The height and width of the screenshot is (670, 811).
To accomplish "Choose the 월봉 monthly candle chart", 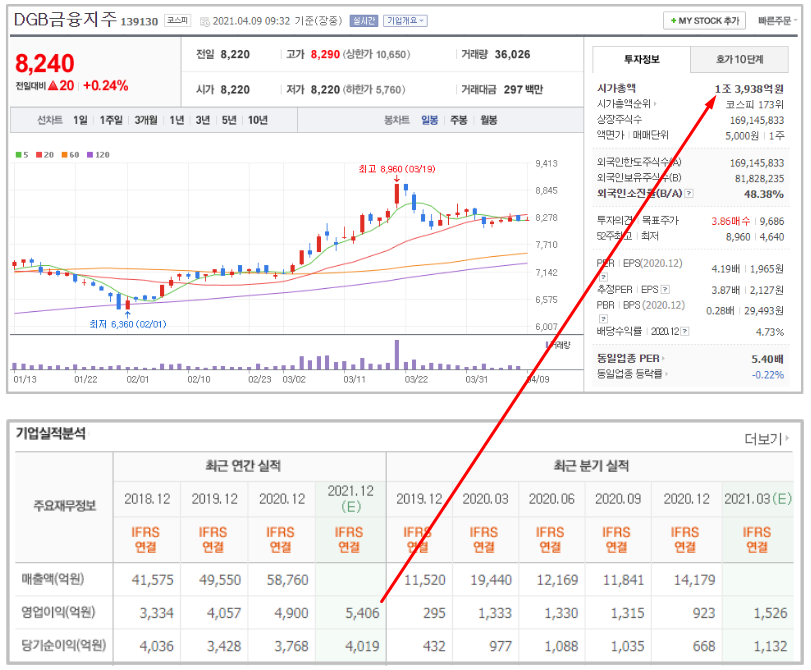I will tap(489, 120).
